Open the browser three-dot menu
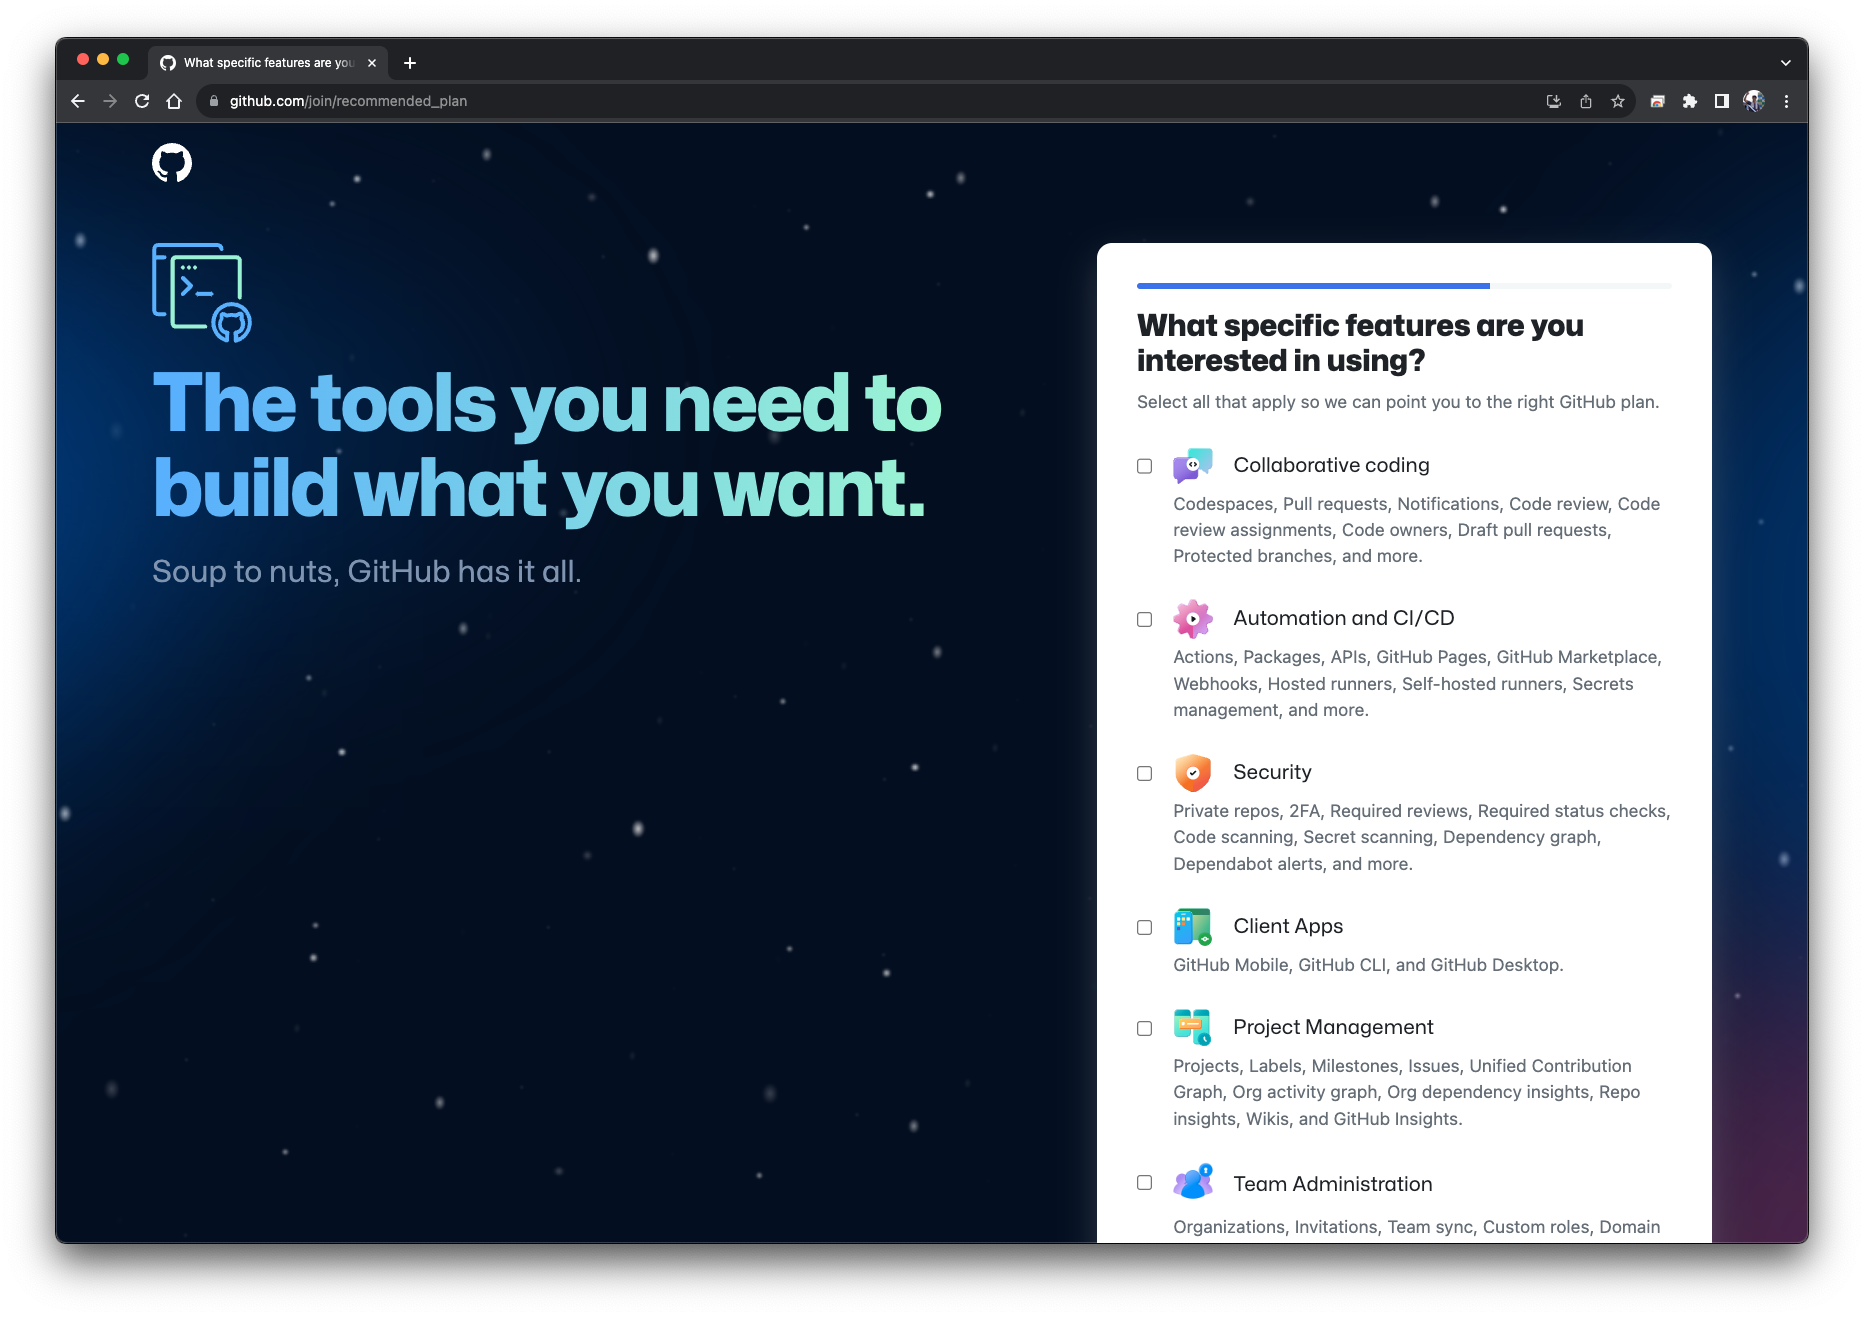The height and width of the screenshot is (1317, 1864). tap(1786, 101)
